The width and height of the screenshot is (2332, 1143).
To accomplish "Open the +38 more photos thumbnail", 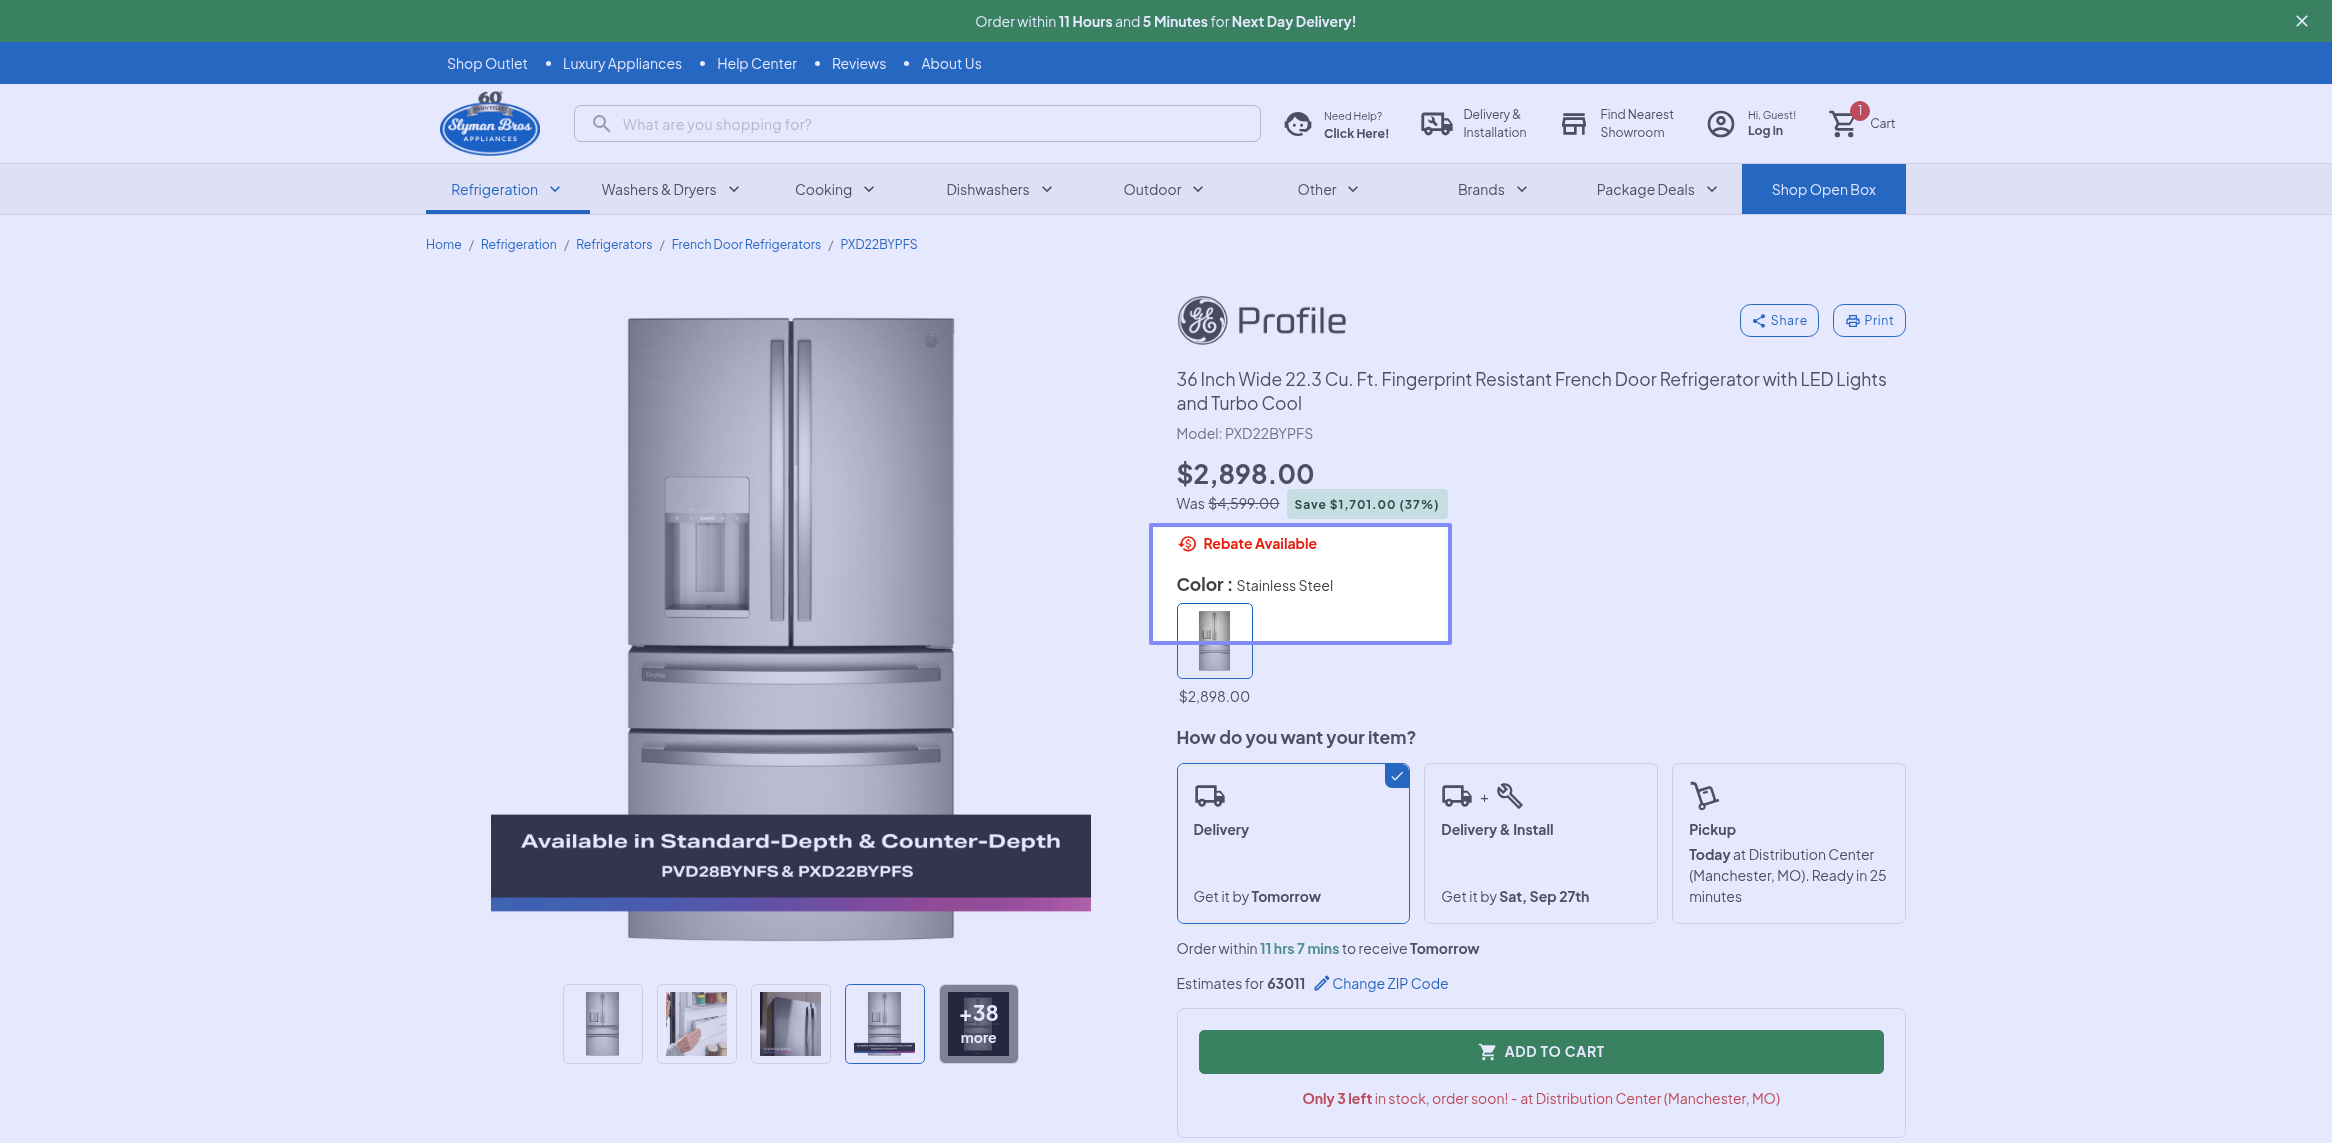I will click(978, 1024).
